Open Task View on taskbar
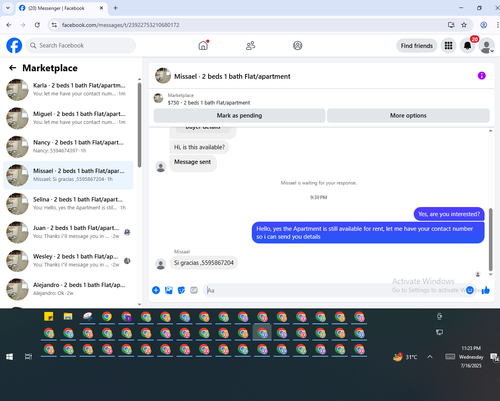This screenshot has width=500, height=401. pos(28,357)
